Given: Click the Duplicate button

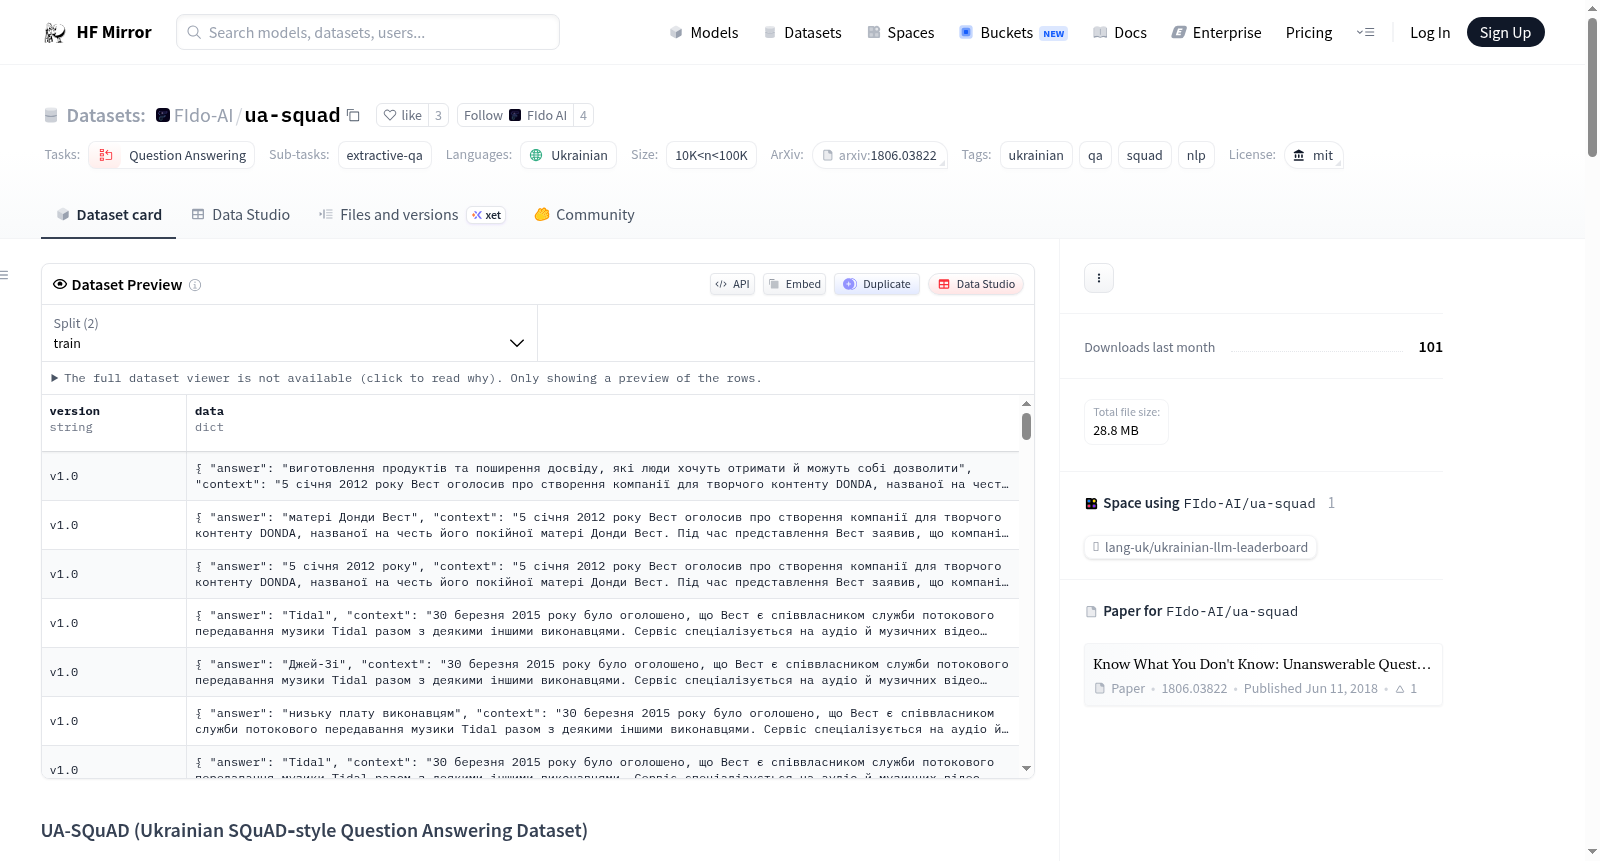Looking at the screenshot, I should [x=877, y=284].
